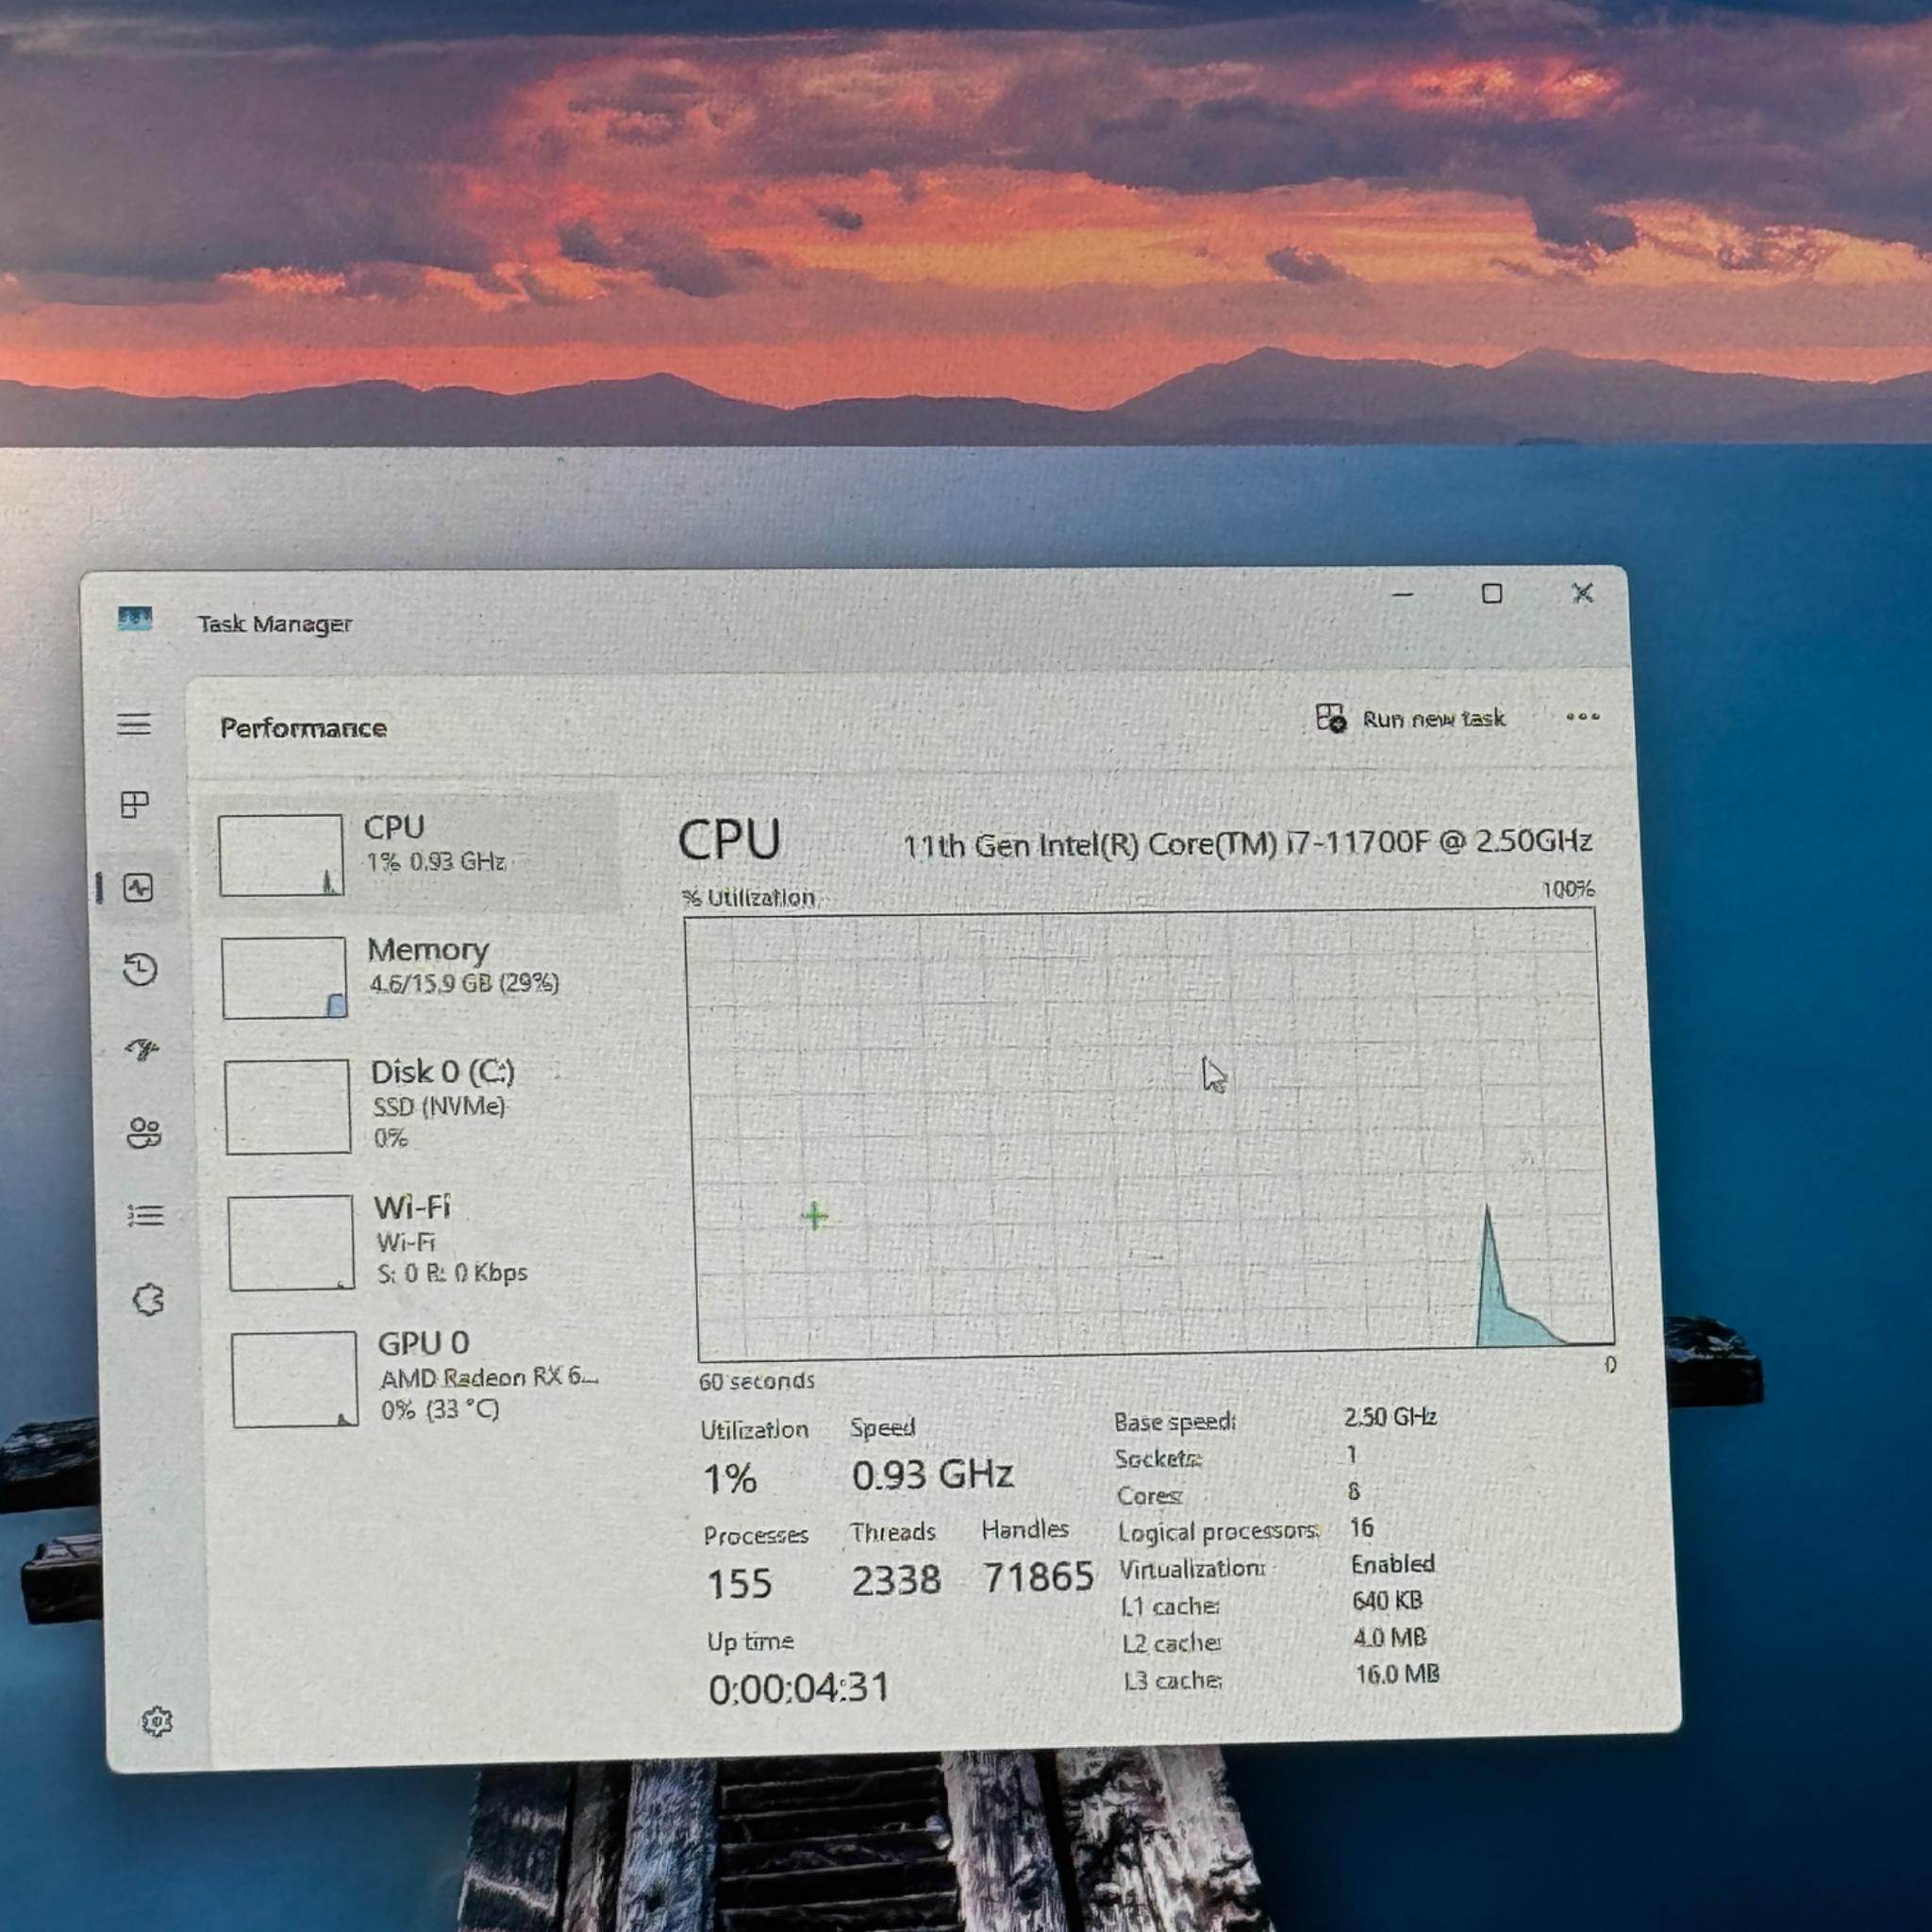1932x1932 pixels.
Task: Open the three-dot more options menu
Action: coord(1582,716)
